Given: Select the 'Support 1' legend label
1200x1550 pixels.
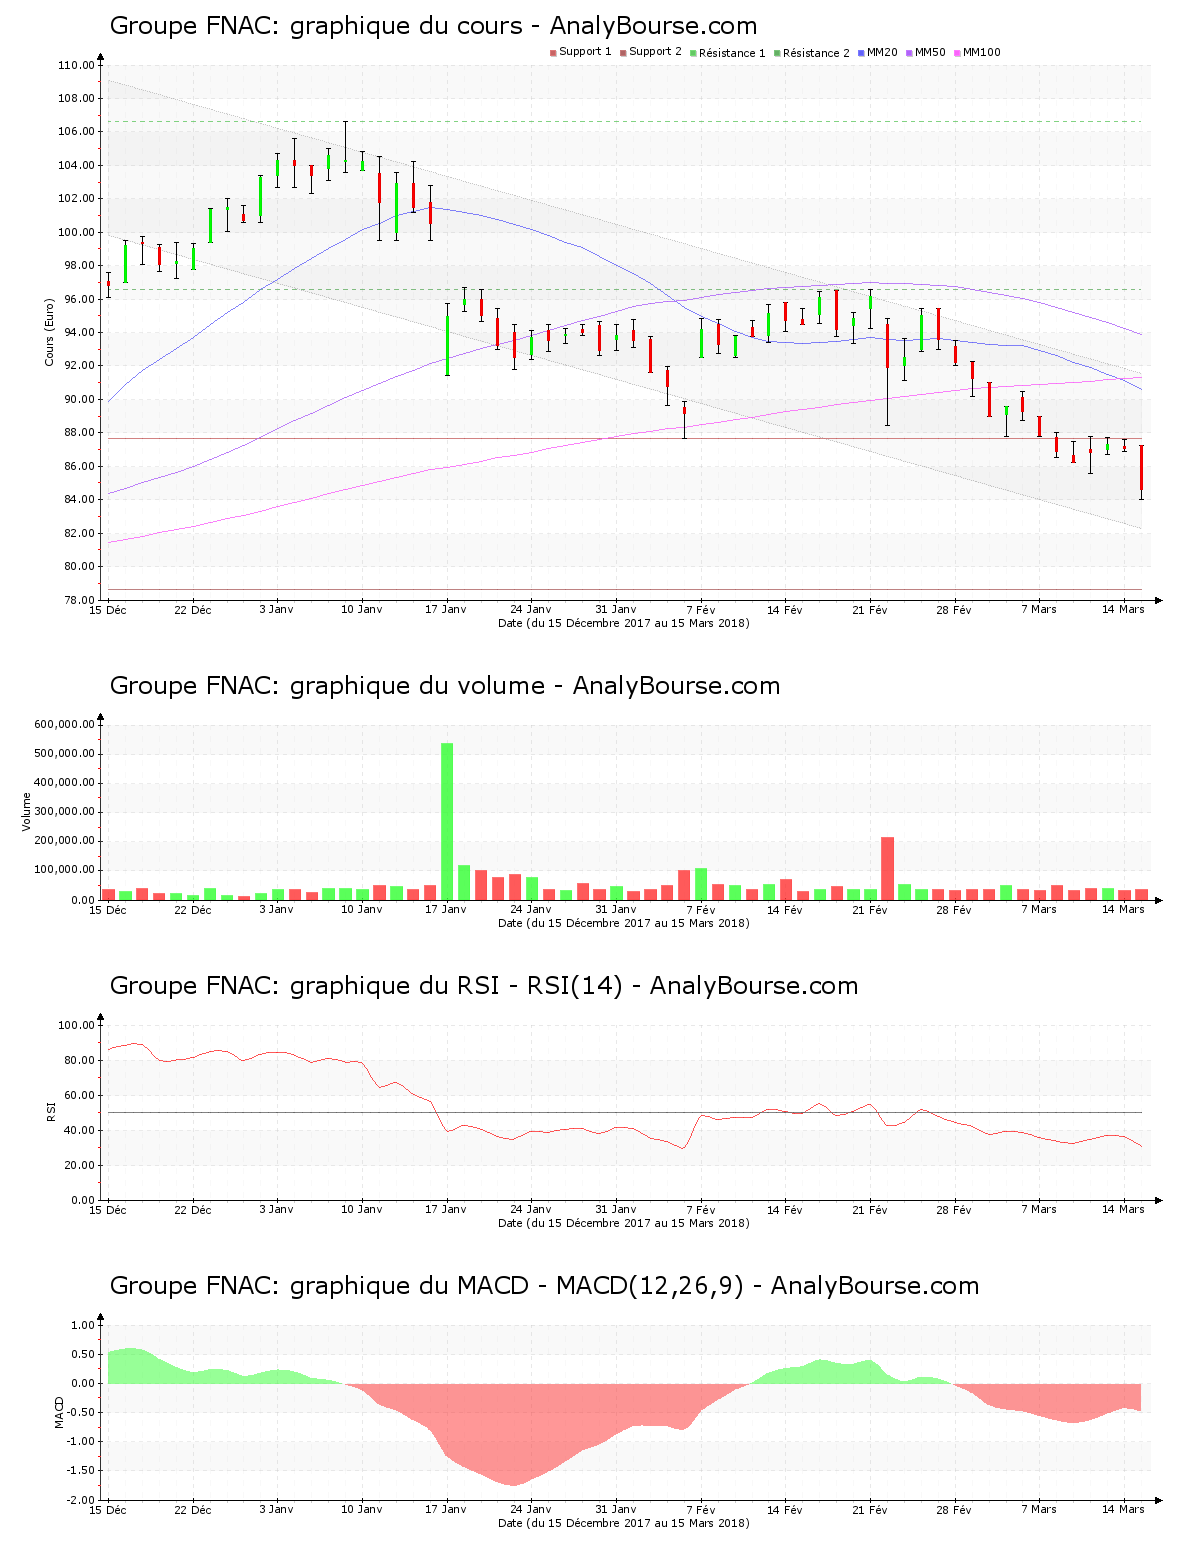Looking at the screenshot, I should point(585,52).
